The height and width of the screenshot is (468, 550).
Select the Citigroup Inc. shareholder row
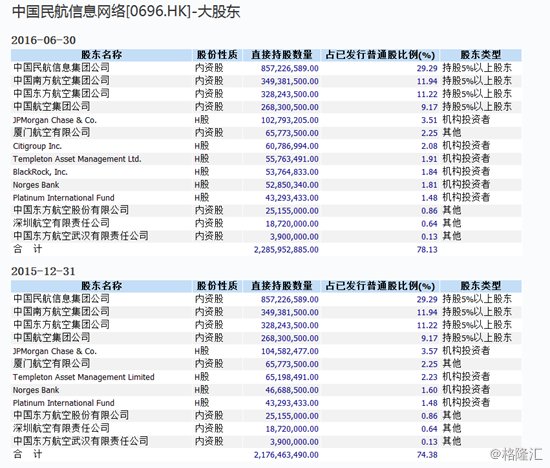pos(266,146)
